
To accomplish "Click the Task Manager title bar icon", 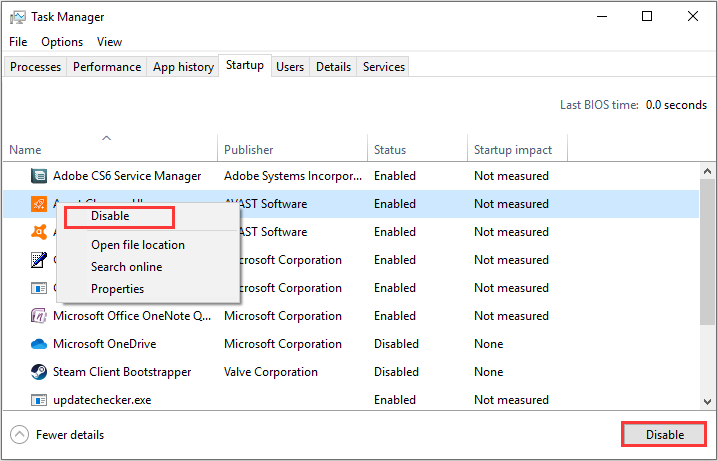I will click(17, 17).
